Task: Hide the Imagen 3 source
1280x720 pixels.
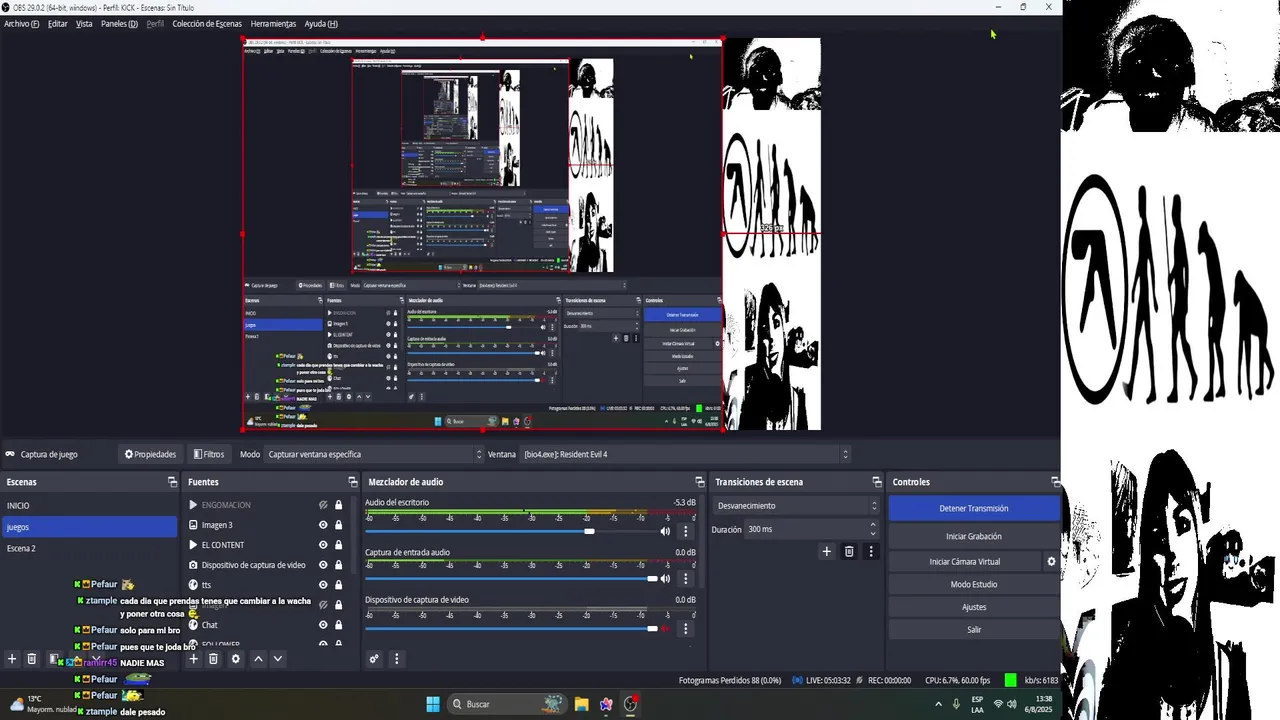Action: click(x=323, y=525)
